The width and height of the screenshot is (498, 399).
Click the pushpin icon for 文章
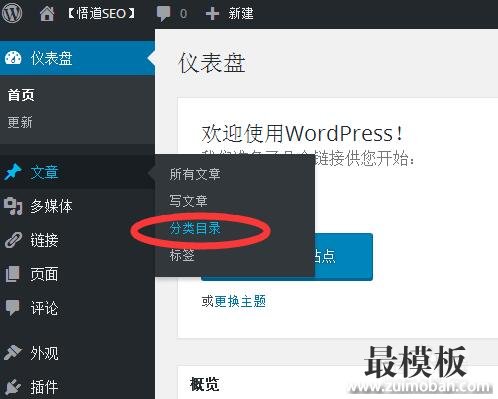pyautogui.click(x=13, y=172)
